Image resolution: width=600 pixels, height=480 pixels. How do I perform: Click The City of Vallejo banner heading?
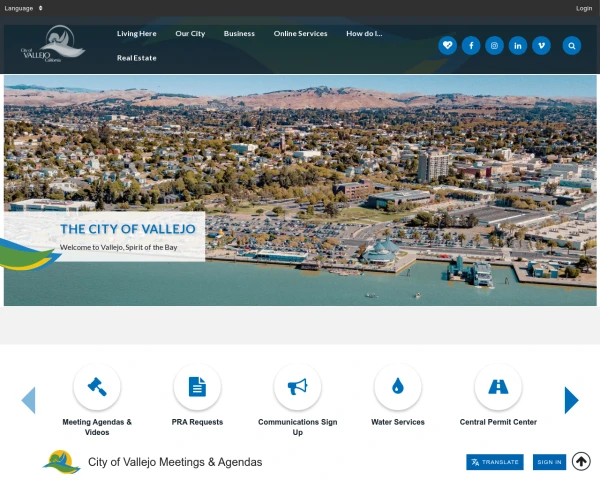[x=128, y=229]
